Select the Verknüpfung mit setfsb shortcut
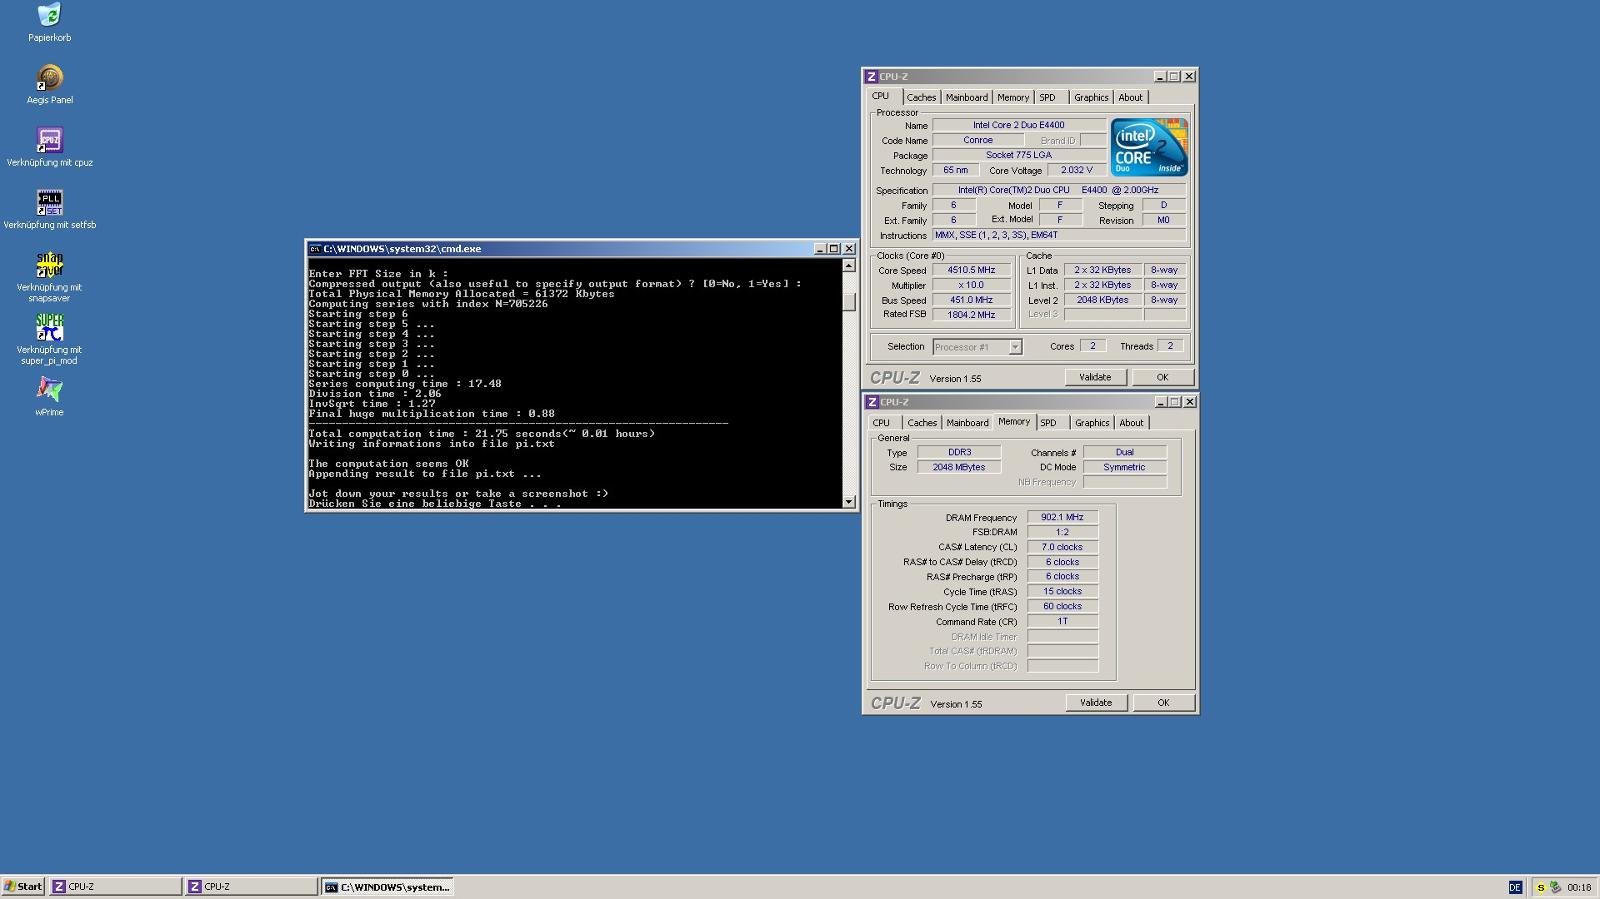Image resolution: width=1600 pixels, height=899 pixels. click(49, 210)
